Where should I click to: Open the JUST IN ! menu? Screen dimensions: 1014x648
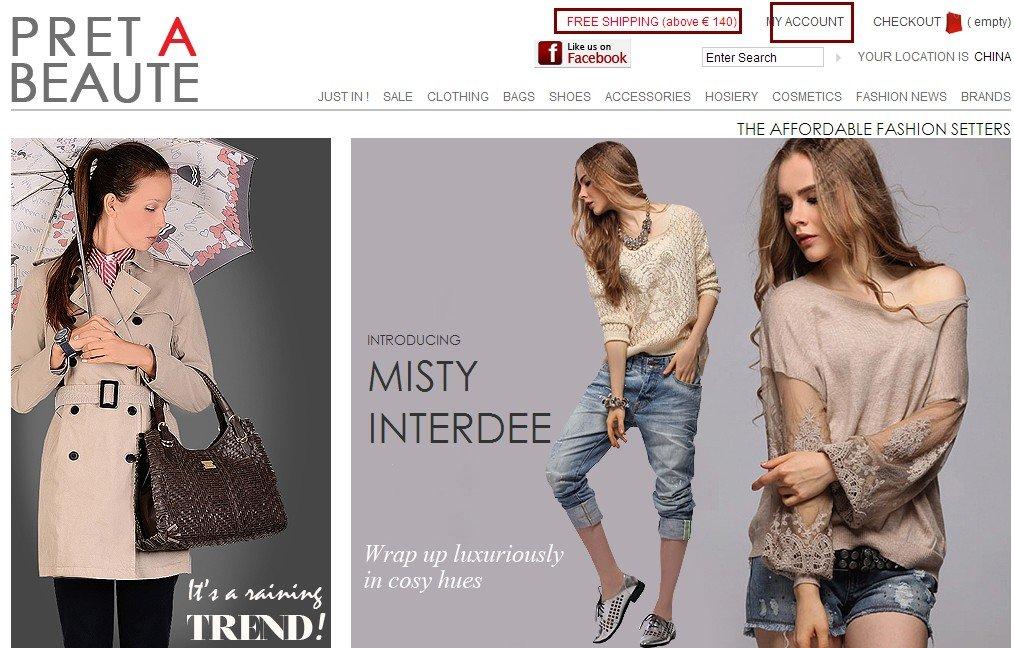(x=343, y=97)
